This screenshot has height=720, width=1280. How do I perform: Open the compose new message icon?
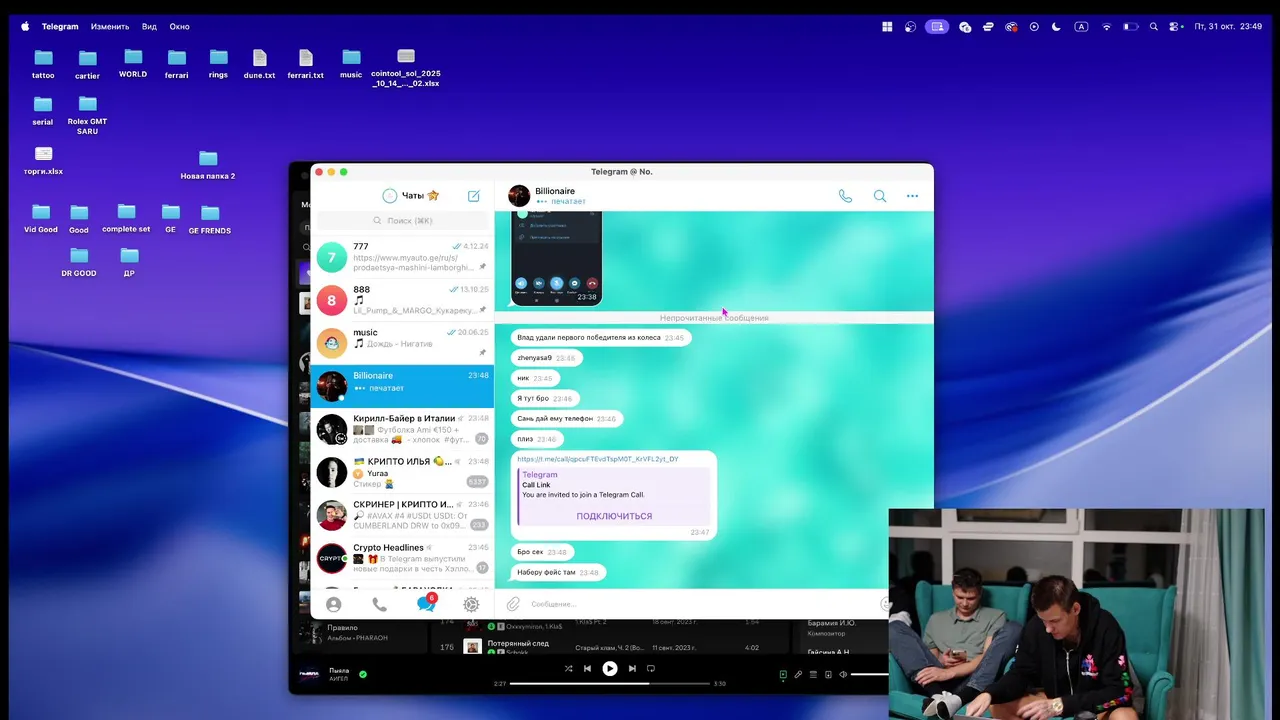click(x=474, y=196)
